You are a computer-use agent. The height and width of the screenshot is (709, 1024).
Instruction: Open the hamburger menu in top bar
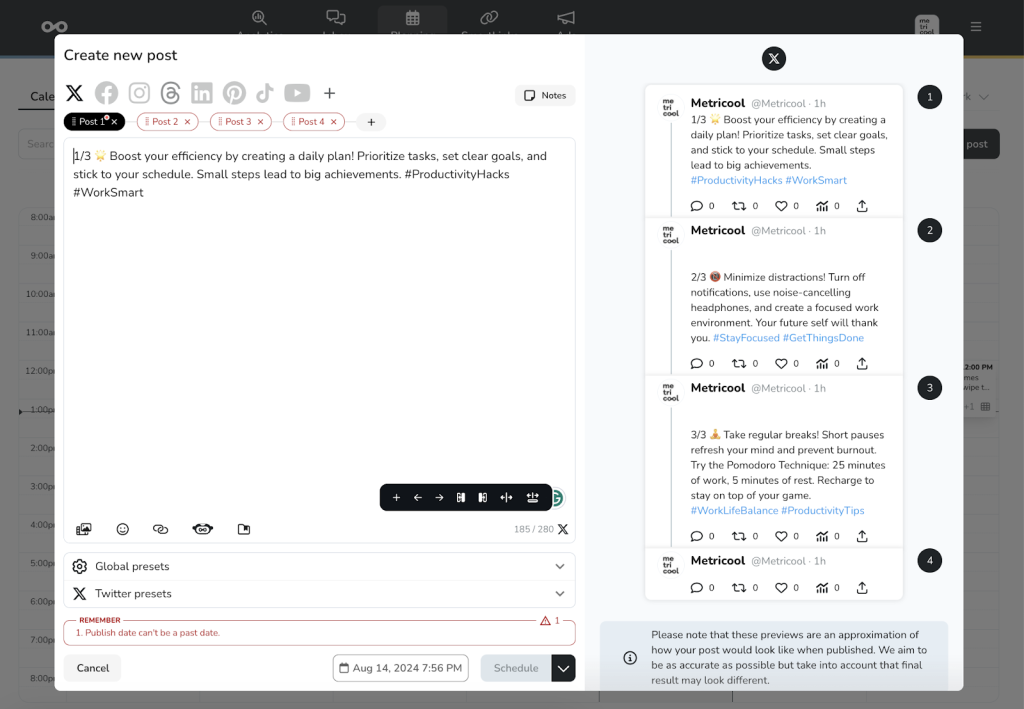coord(976,27)
